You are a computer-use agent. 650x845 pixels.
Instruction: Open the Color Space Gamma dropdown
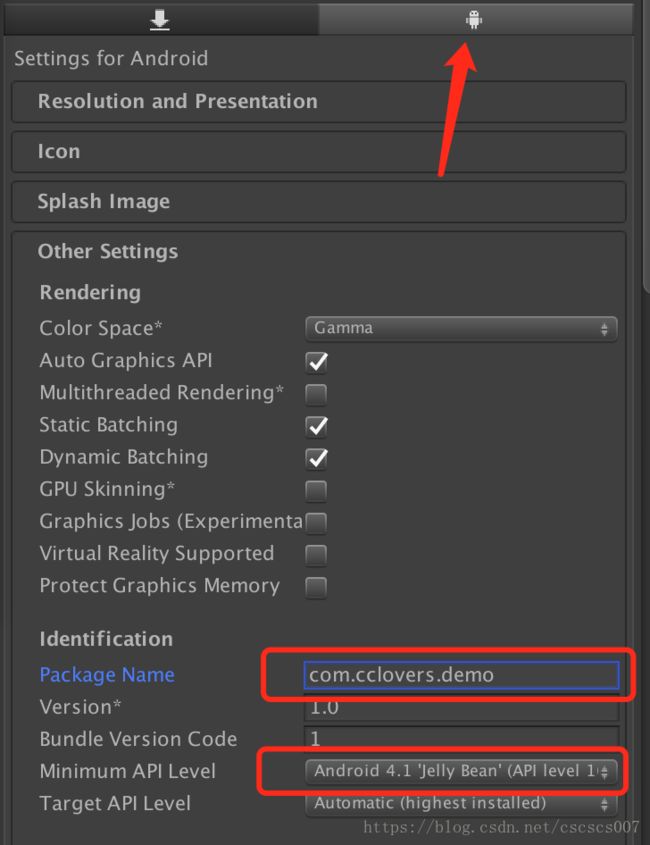(461, 329)
